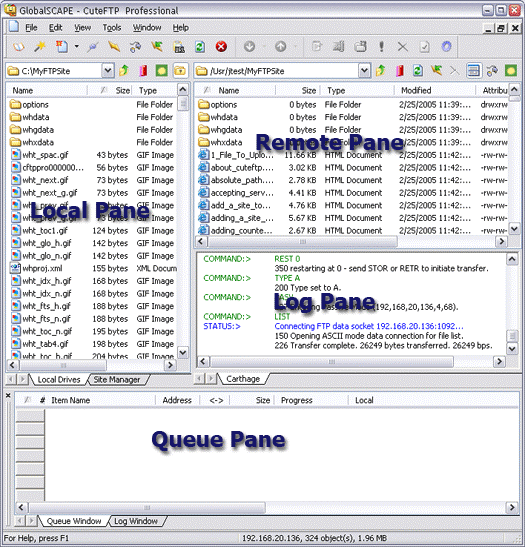Sort remote pane by Attribu column
Image resolution: width=525 pixels, height=547 pixels.
click(x=493, y=90)
